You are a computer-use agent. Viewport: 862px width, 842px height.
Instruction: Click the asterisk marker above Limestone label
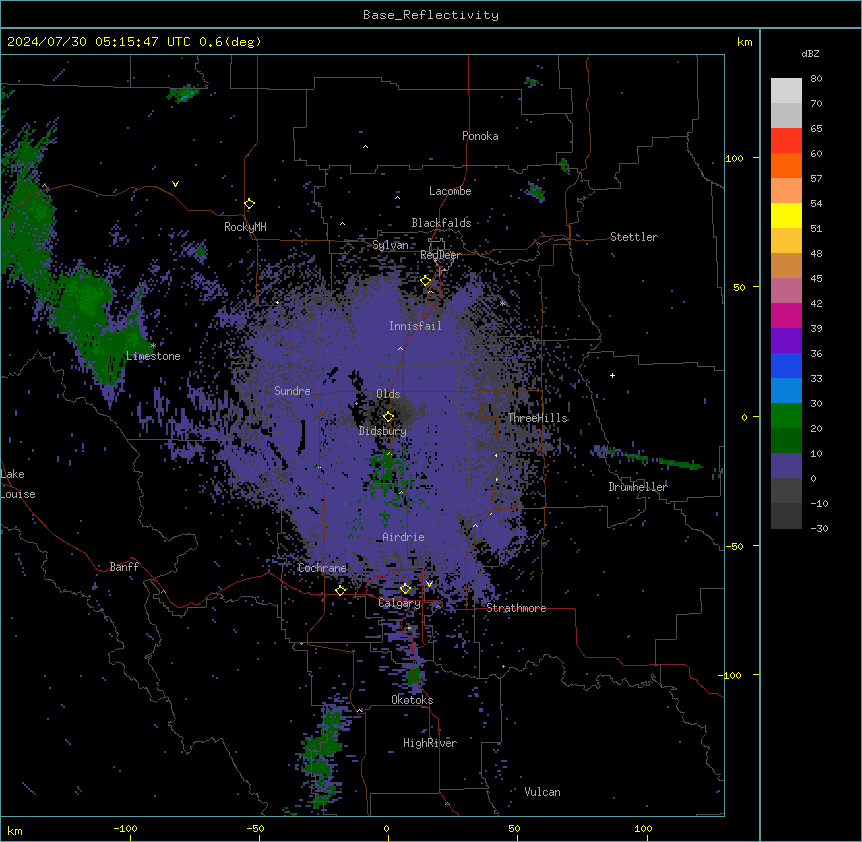point(153,346)
